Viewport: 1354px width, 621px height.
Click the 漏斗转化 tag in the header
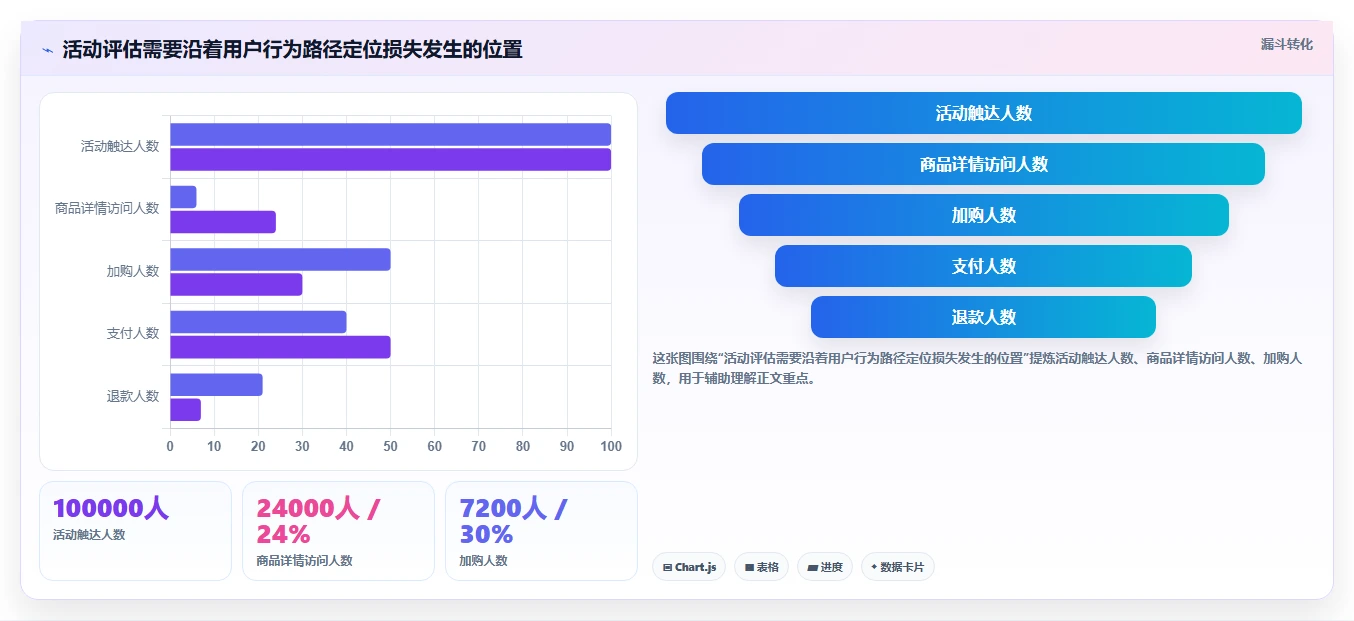[1287, 44]
